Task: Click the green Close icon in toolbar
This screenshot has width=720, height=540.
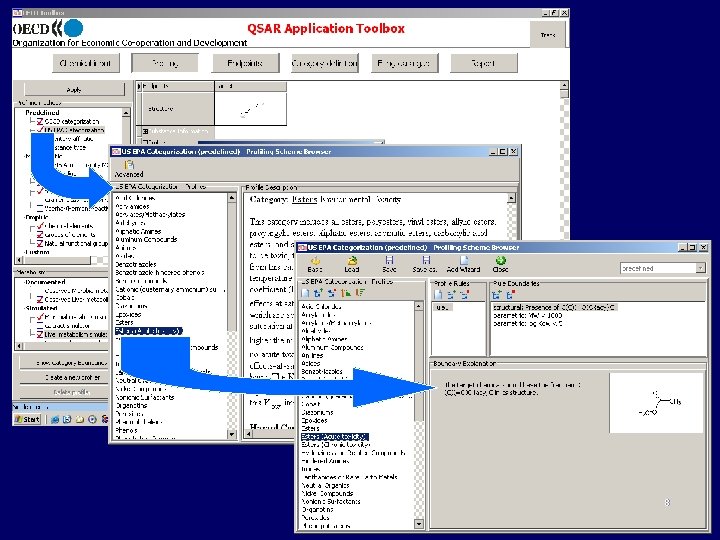Action: (x=501, y=261)
